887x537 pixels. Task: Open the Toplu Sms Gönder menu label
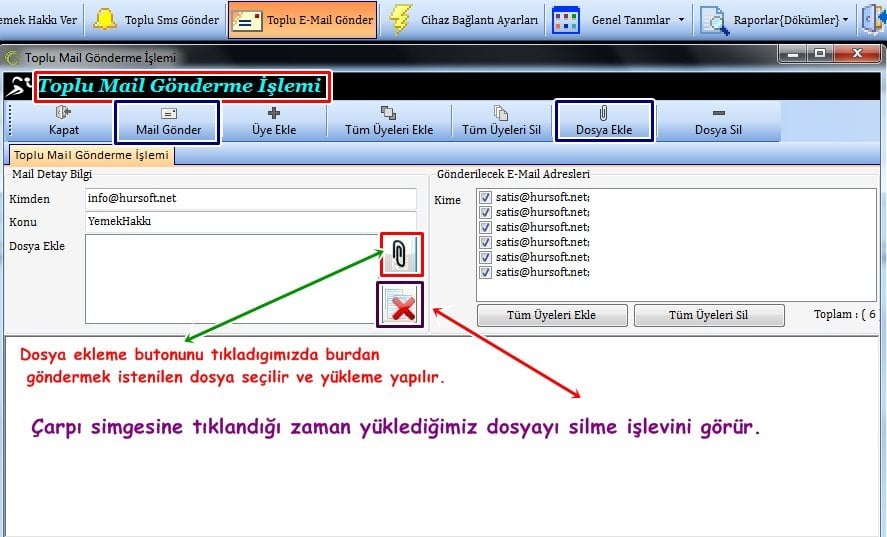click(x=171, y=20)
